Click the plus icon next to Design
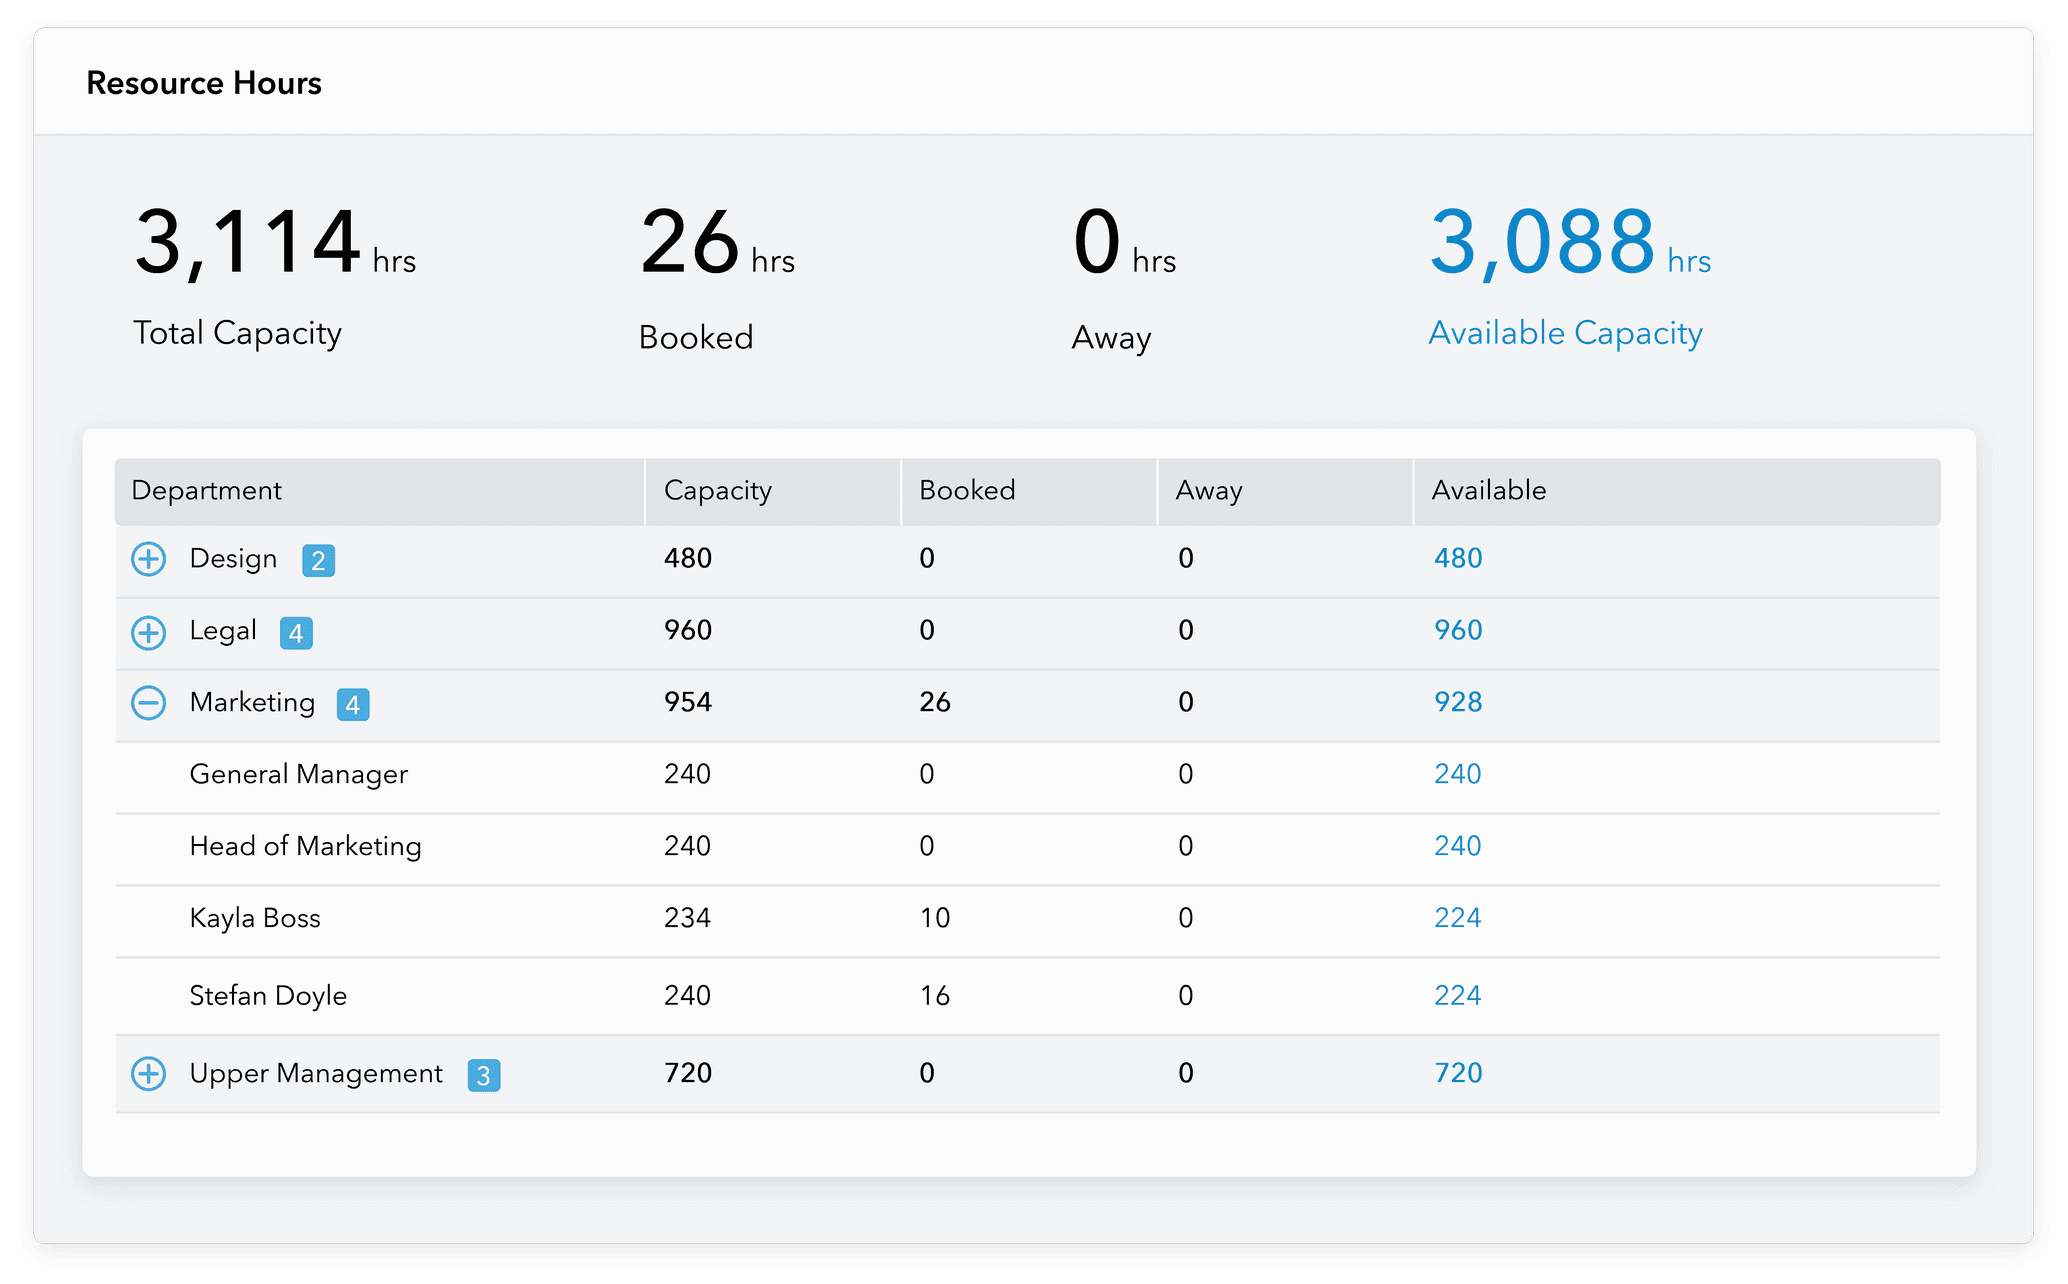Screen dimensions: 2068x1284 point(149,559)
